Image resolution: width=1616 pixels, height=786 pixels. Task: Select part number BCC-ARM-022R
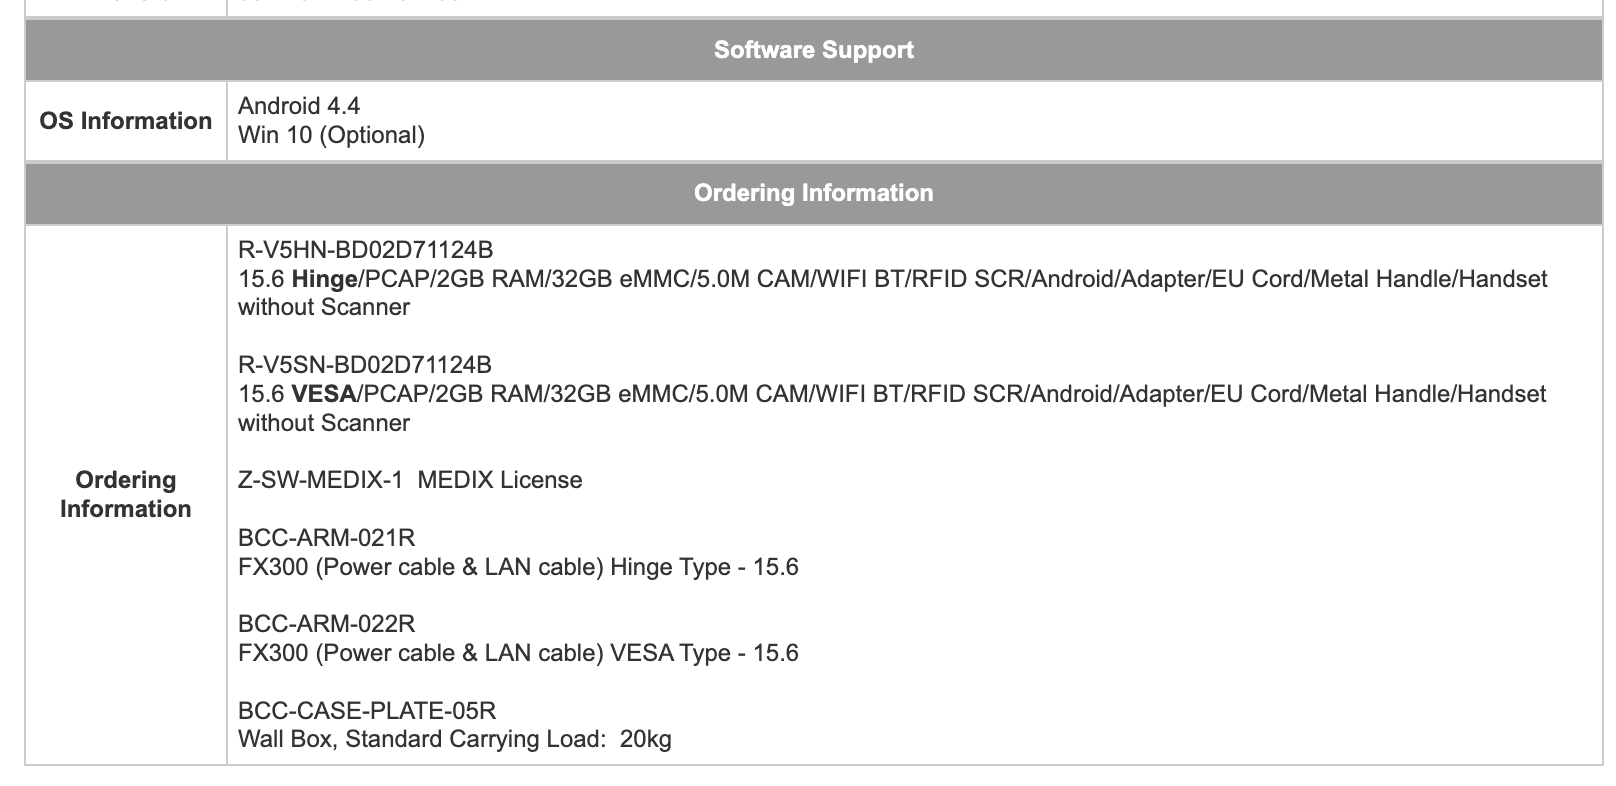(x=326, y=624)
